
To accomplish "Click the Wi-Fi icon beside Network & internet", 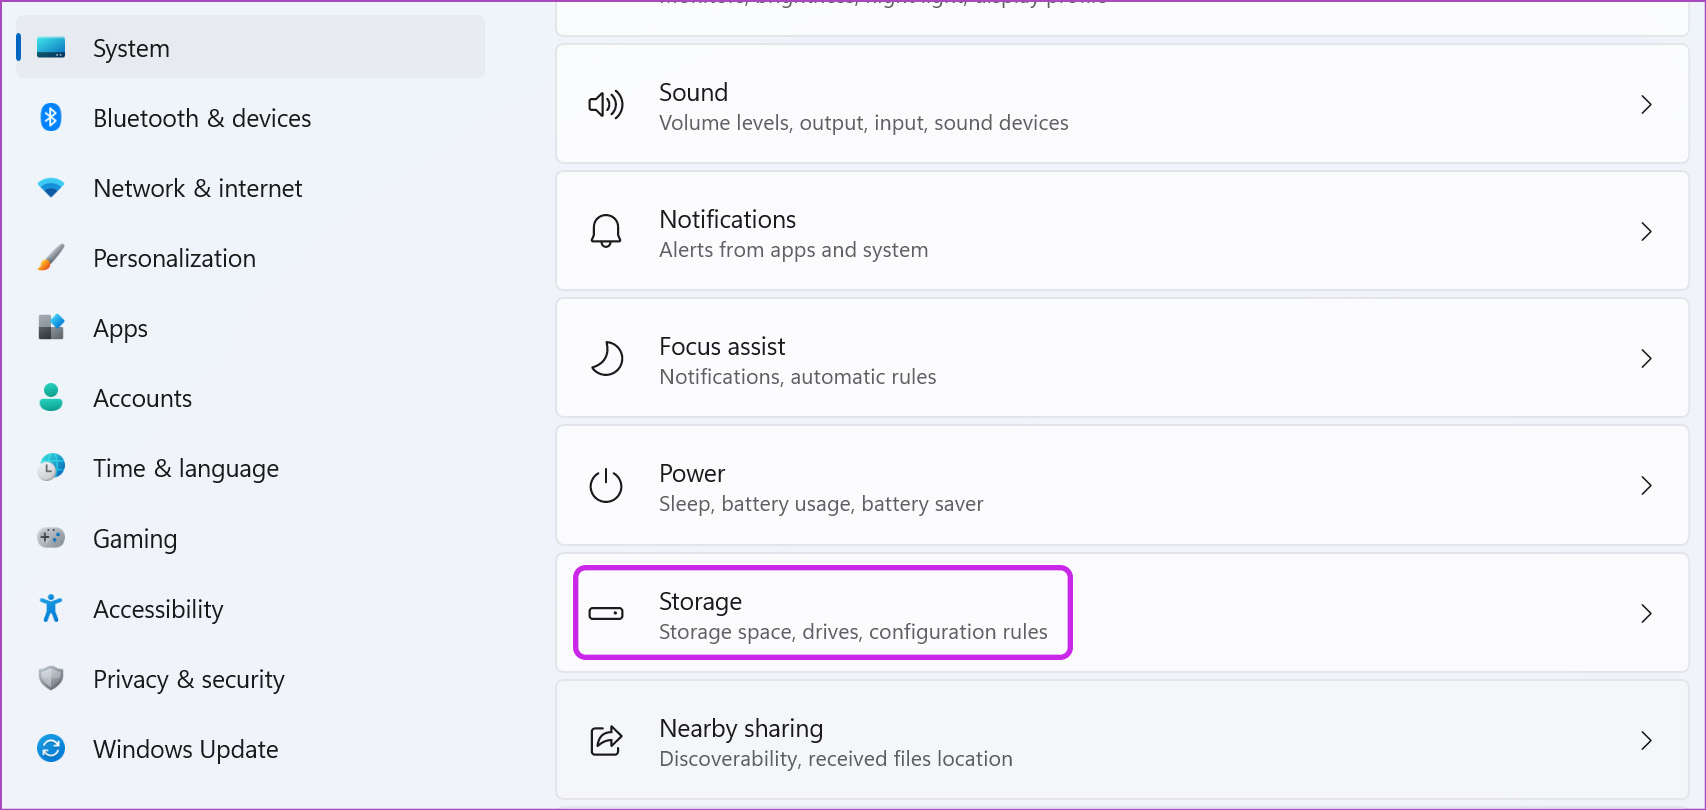I will (x=51, y=188).
